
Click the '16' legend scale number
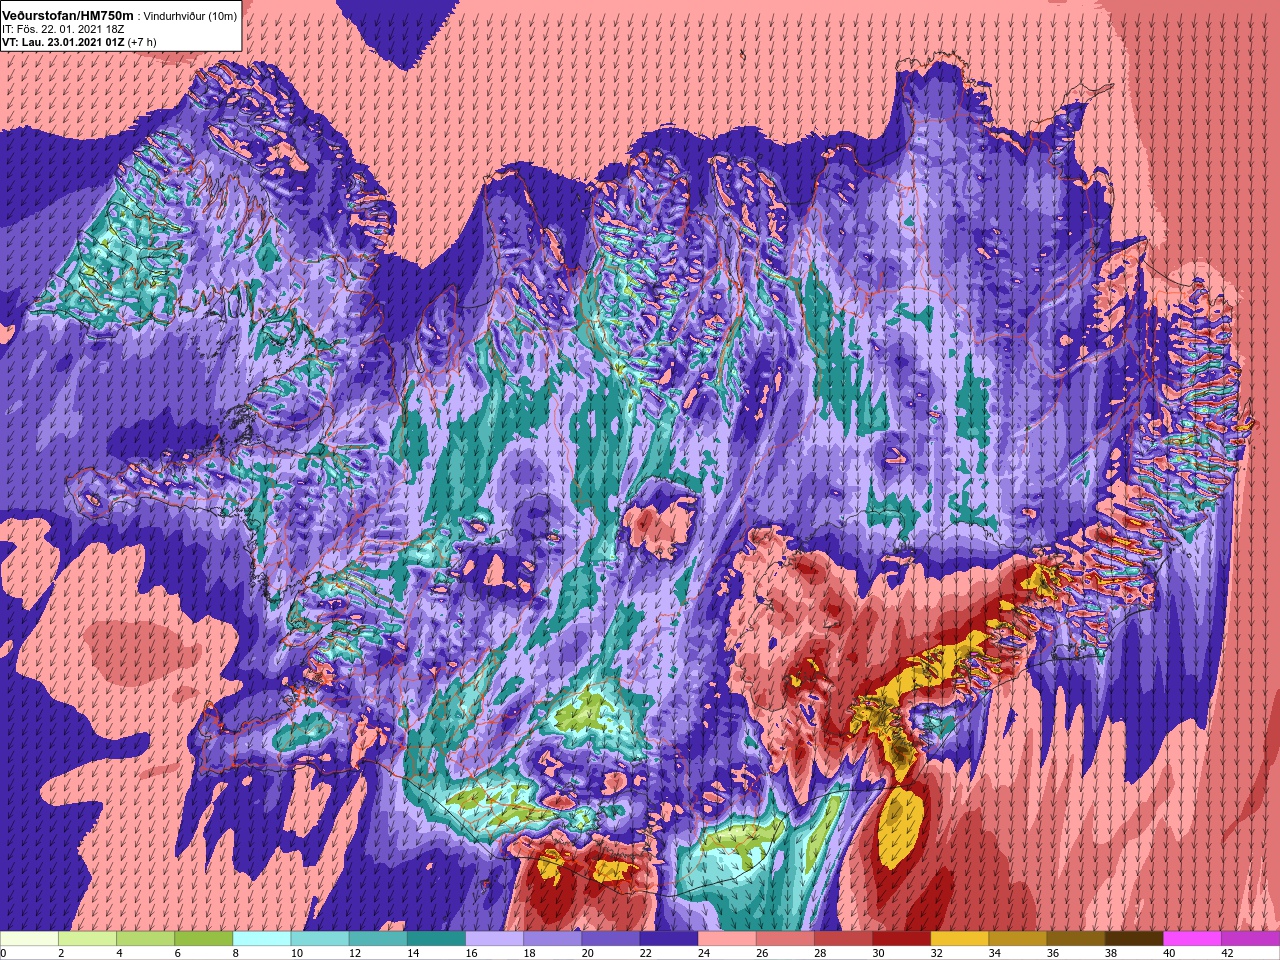471,953
